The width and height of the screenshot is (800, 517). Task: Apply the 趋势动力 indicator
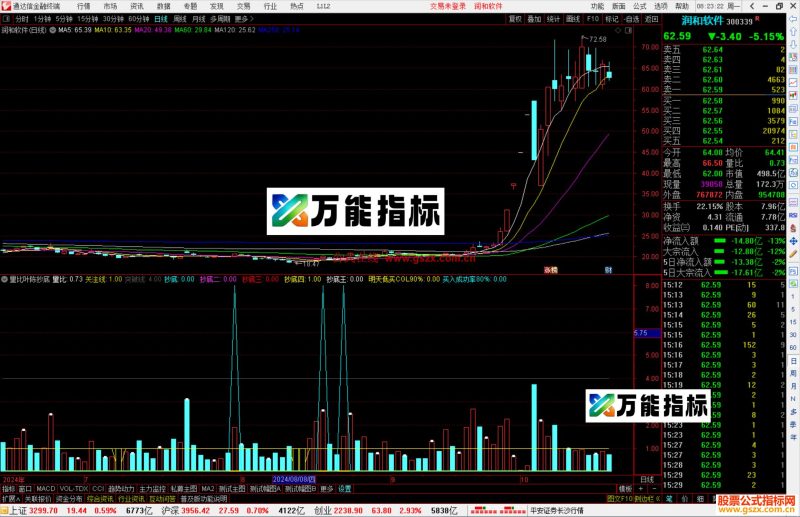click(x=121, y=489)
